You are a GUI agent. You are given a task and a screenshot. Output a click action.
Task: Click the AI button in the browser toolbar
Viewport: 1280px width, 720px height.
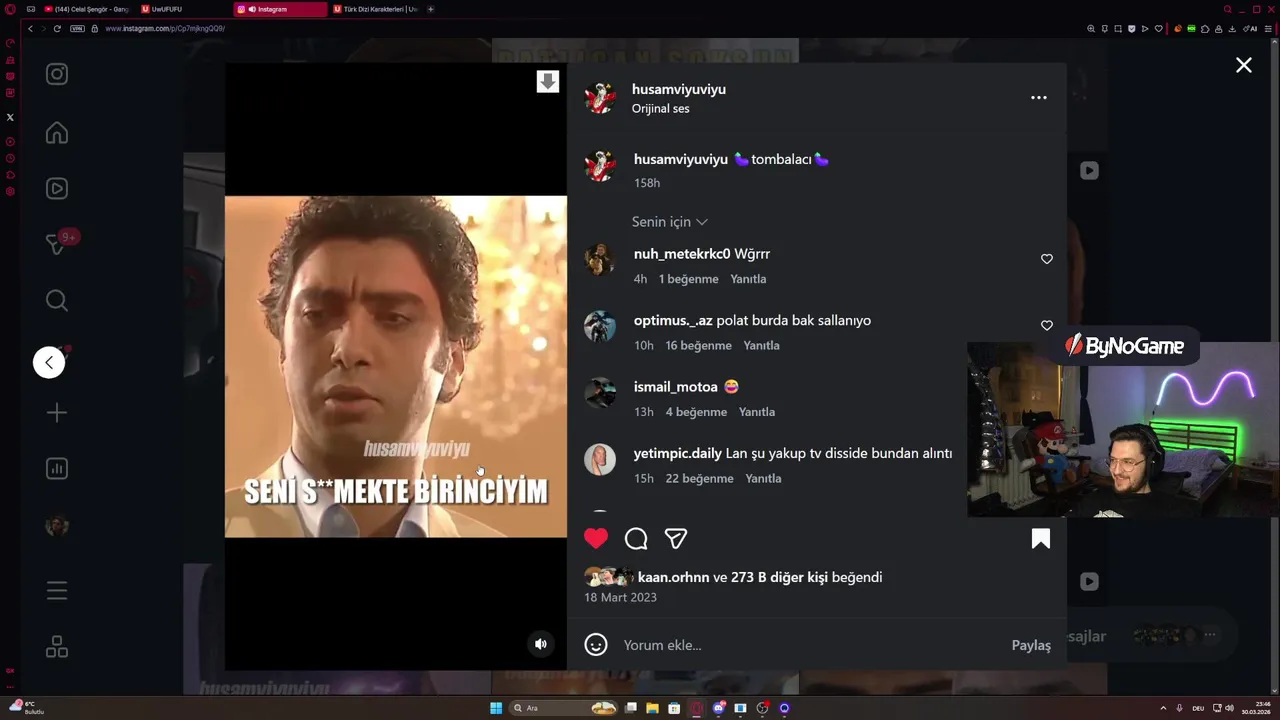[1251, 28]
